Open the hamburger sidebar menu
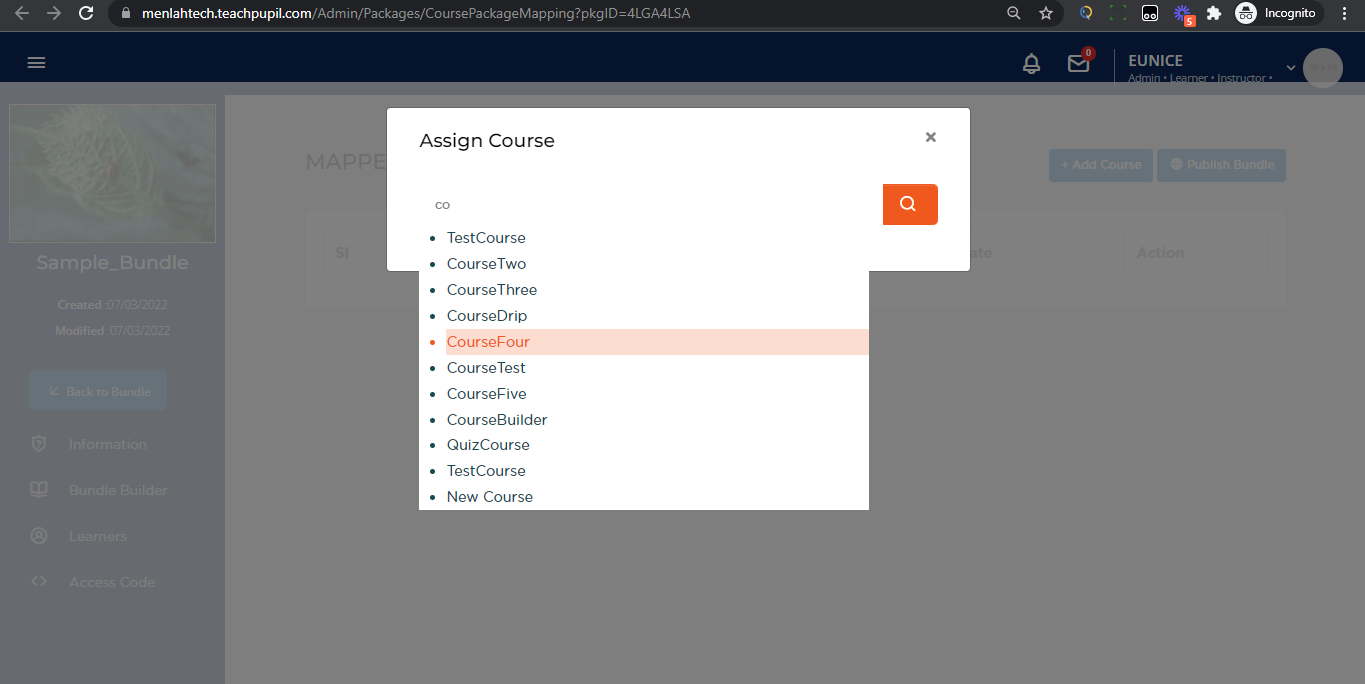Image resolution: width=1365 pixels, height=684 pixels. (x=36, y=63)
